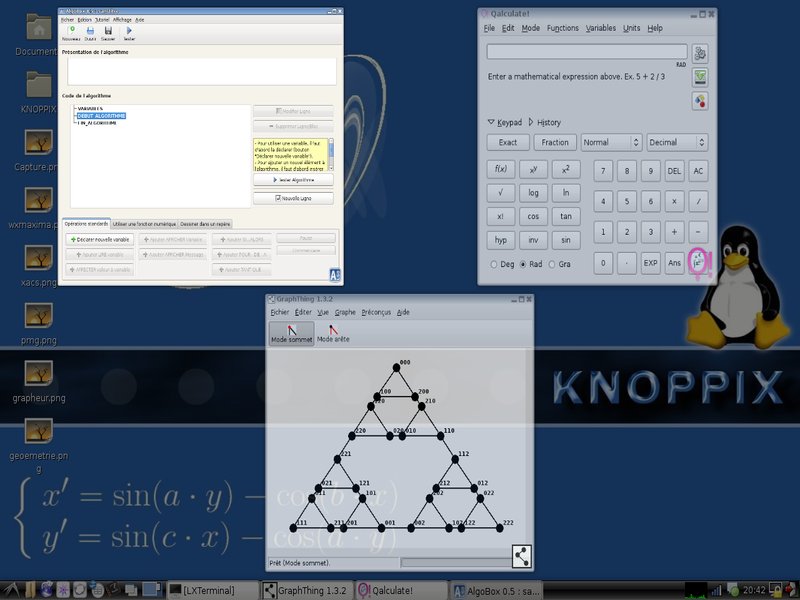
Task: Open the Decimal number base dropdown
Action: coord(676,143)
